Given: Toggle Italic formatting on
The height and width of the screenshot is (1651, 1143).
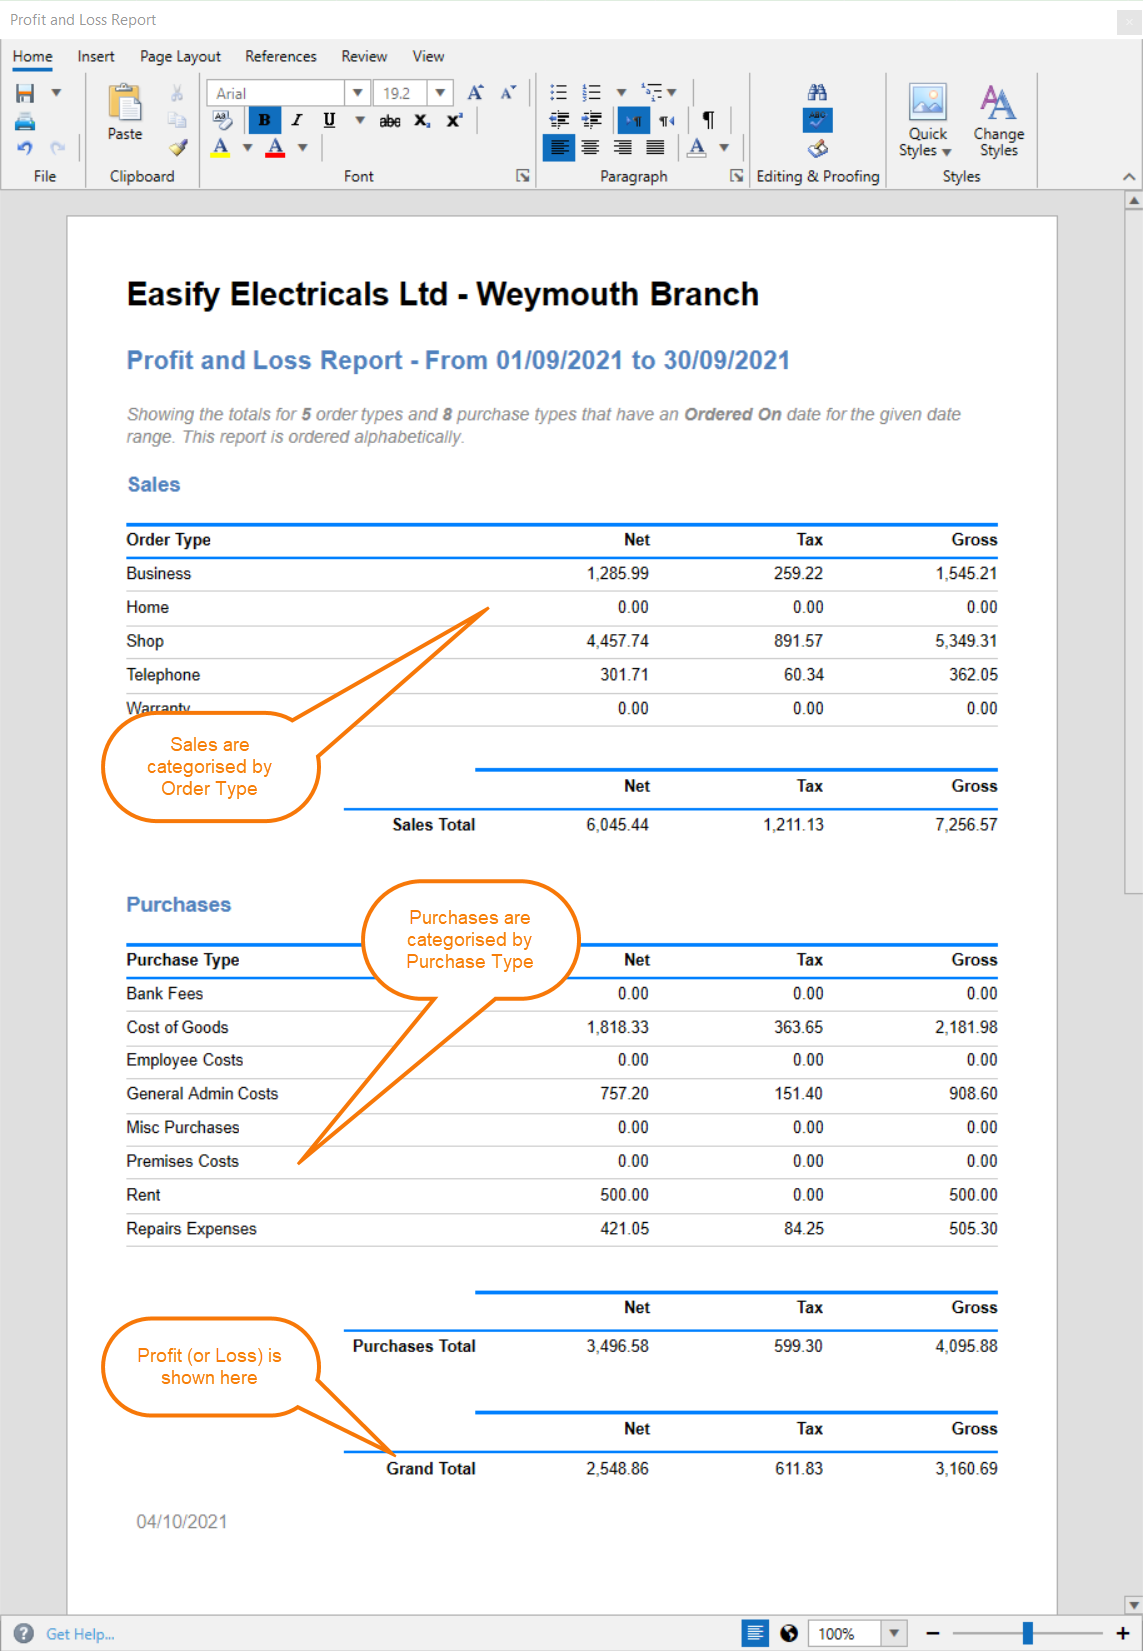Looking at the screenshot, I should (297, 120).
